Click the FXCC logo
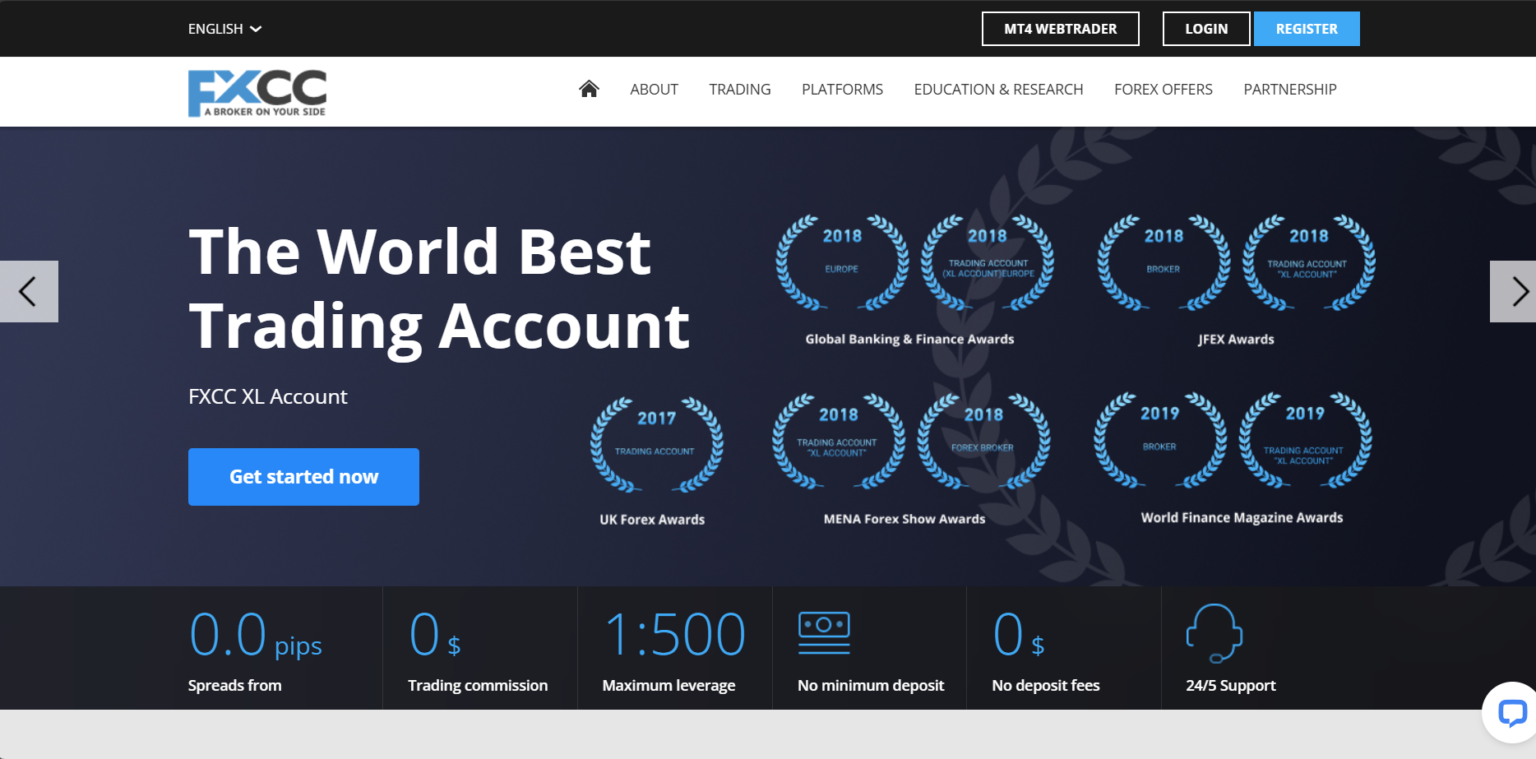 [x=257, y=93]
